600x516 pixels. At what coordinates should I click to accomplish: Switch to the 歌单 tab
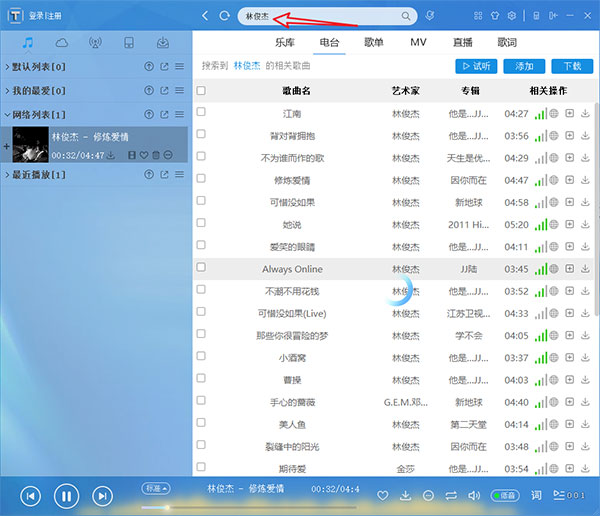pyautogui.click(x=373, y=42)
